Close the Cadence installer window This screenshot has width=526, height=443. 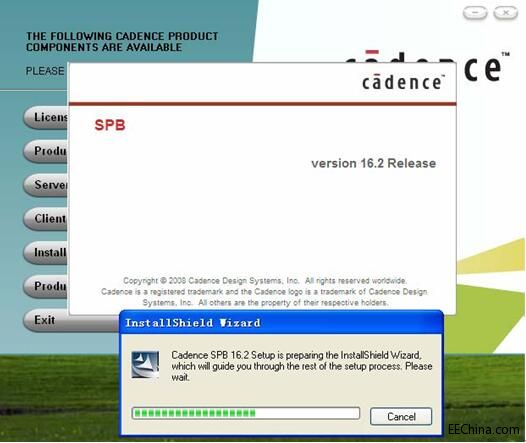(505, 13)
